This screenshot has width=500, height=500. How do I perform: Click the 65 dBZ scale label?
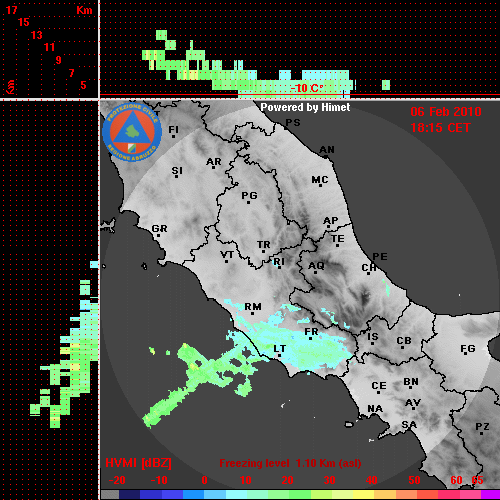click(x=477, y=480)
